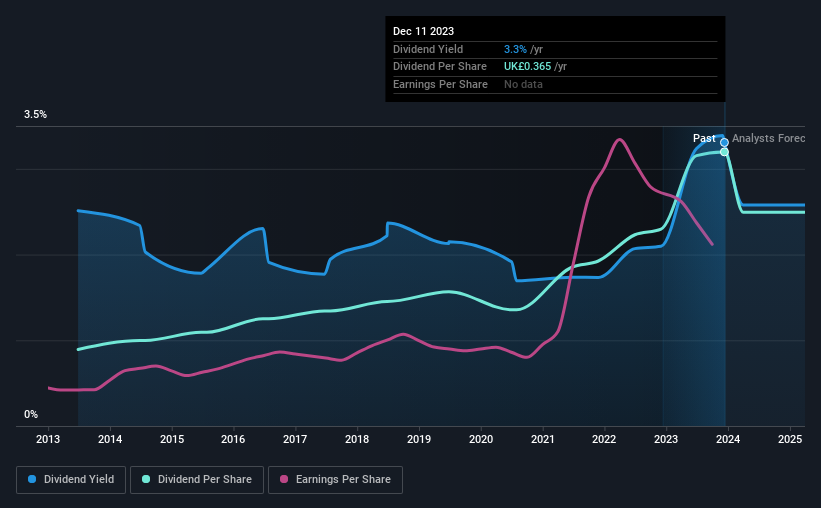The image size is (821, 508).
Task: Hide the Dividend Per Share series label
Action: (206, 480)
